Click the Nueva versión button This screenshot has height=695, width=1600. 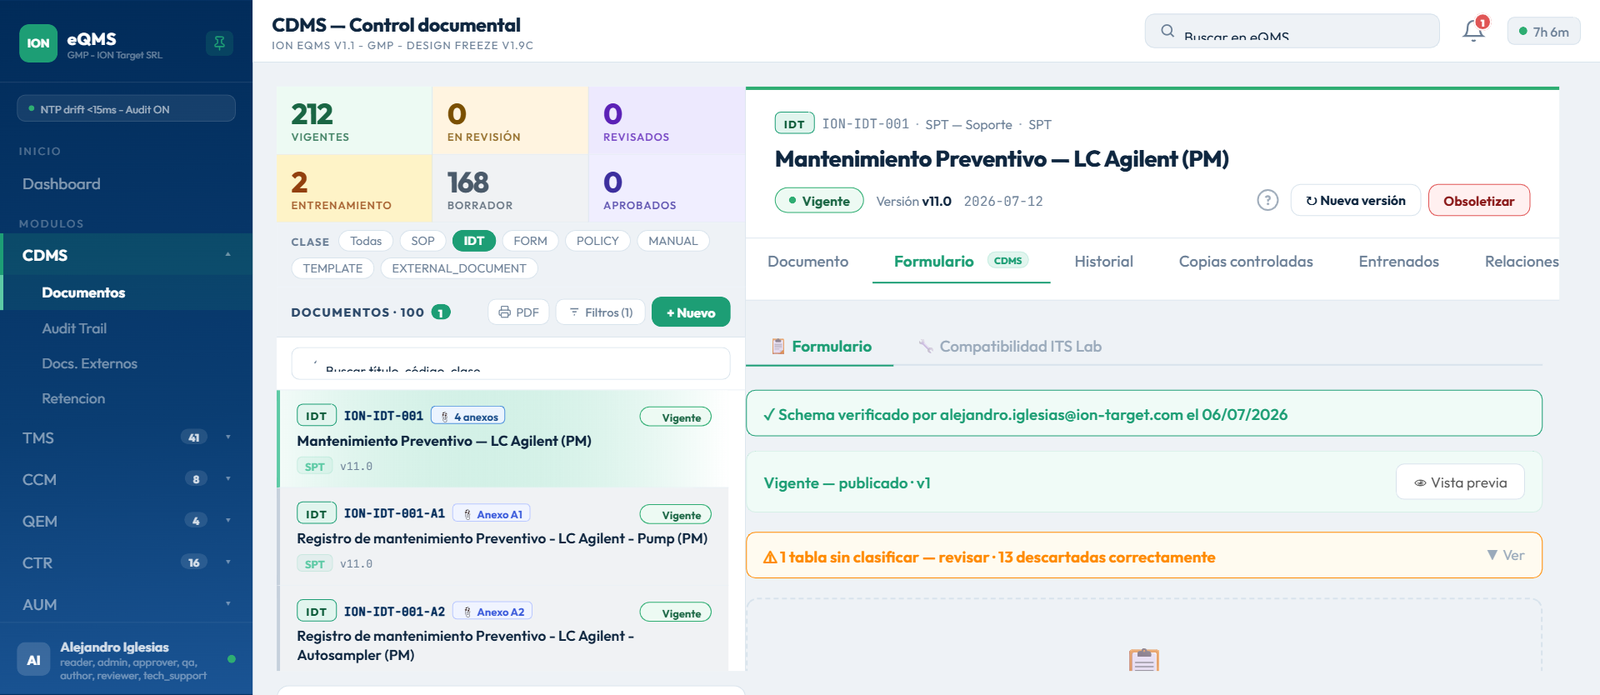(1355, 200)
